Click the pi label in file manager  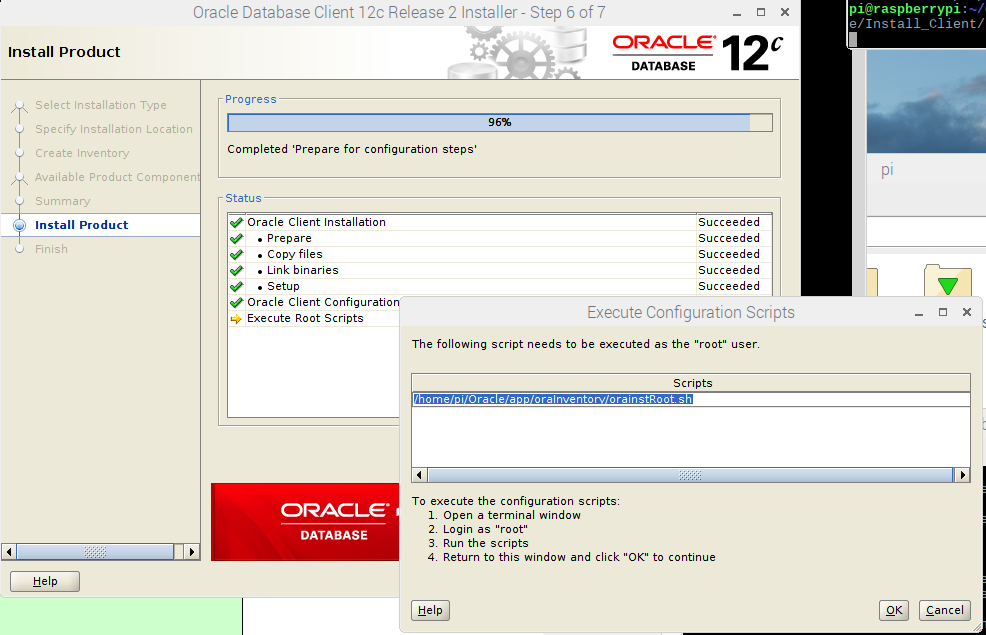coord(887,170)
